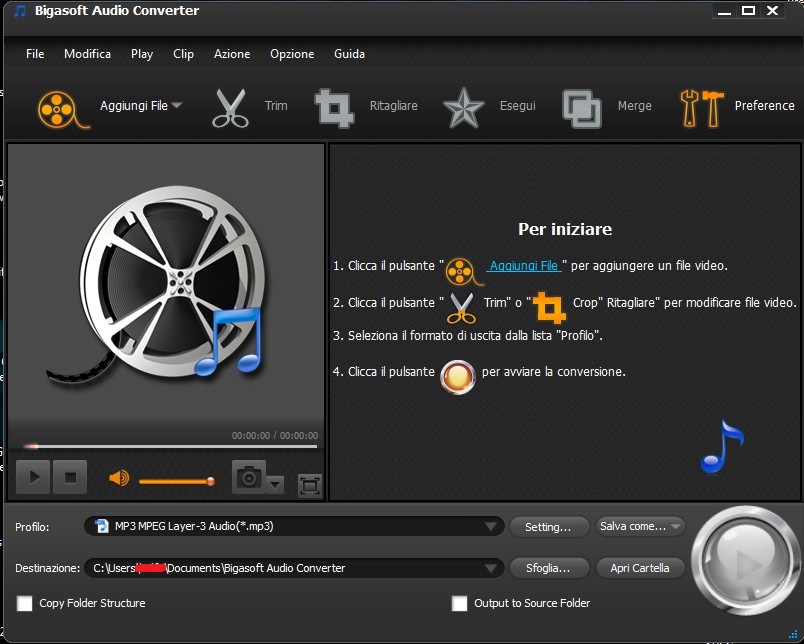Click the play button in preview
This screenshot has width=804, height=644.
point(33,477)
